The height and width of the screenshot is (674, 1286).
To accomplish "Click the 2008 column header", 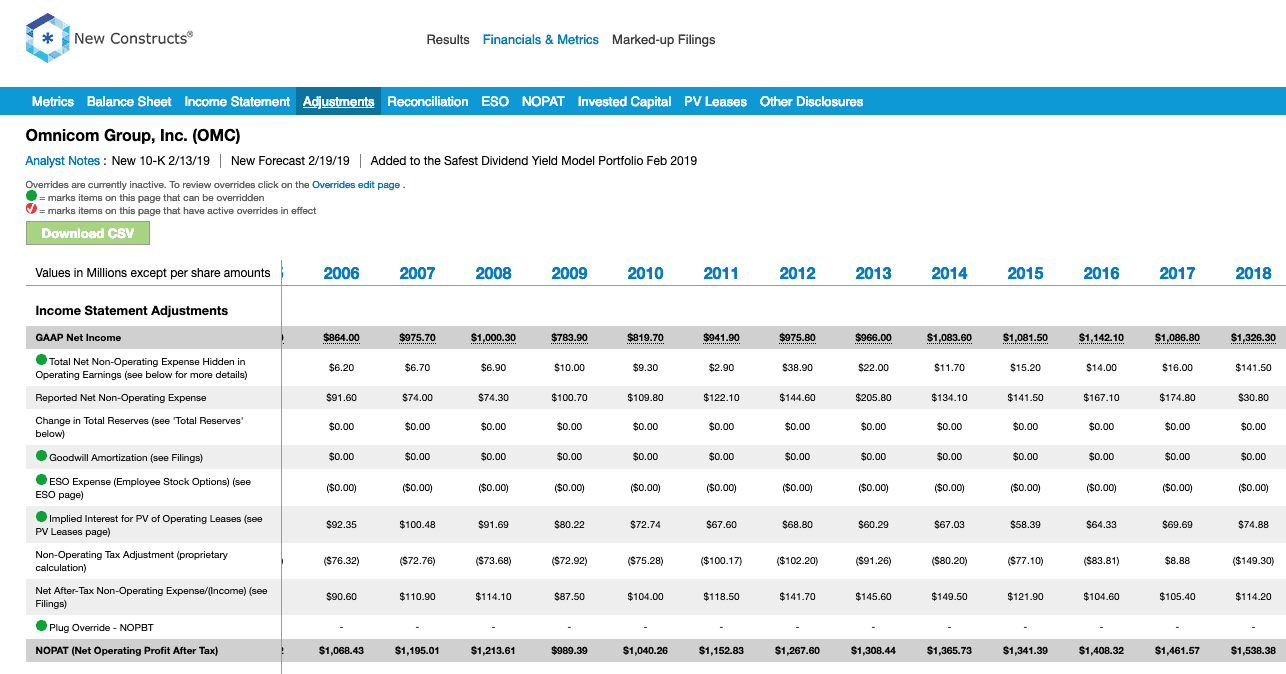I will point(494,273).
